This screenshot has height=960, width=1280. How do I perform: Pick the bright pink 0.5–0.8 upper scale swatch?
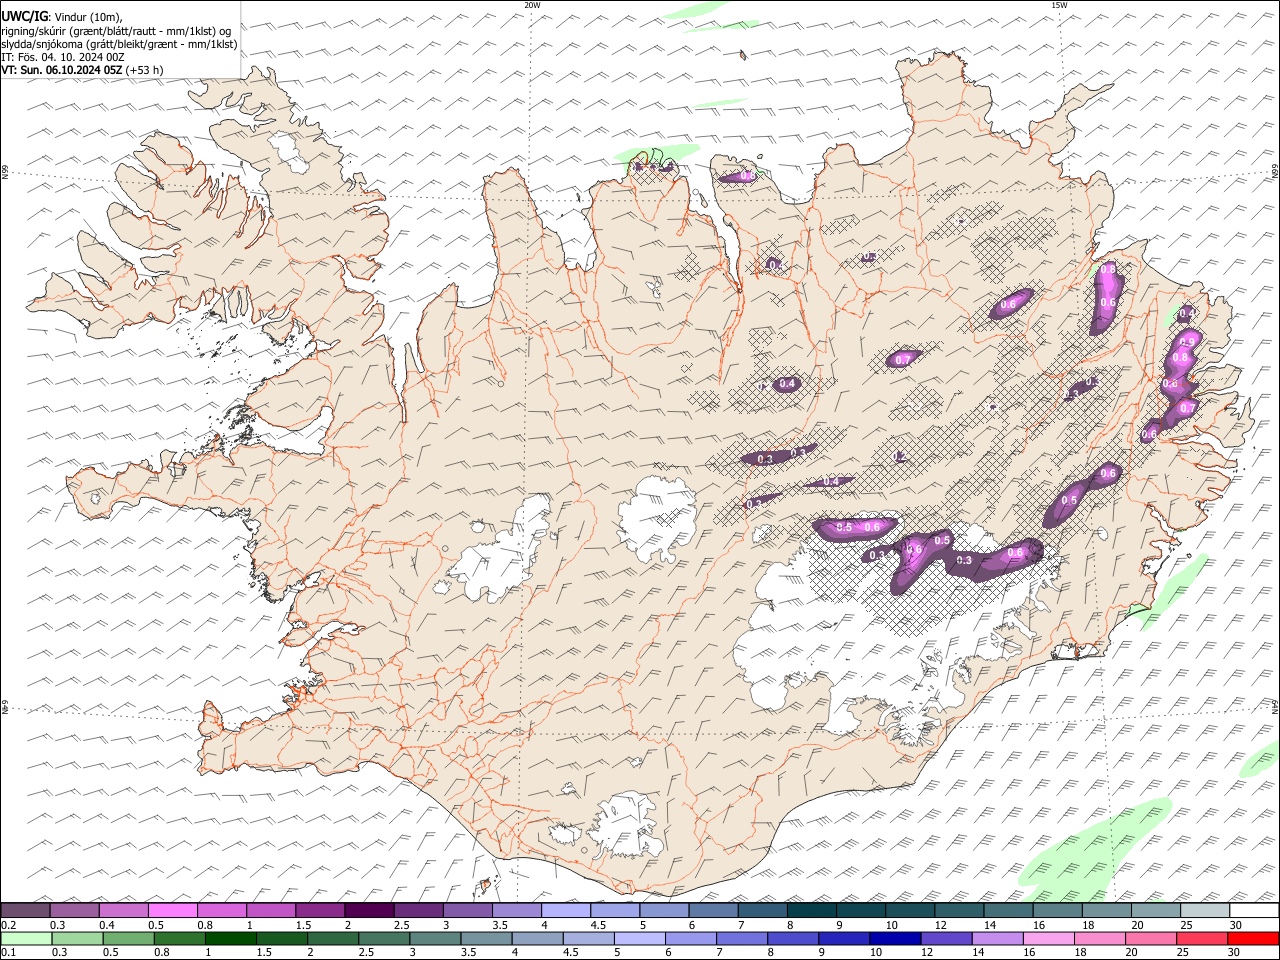pos(173,911)
